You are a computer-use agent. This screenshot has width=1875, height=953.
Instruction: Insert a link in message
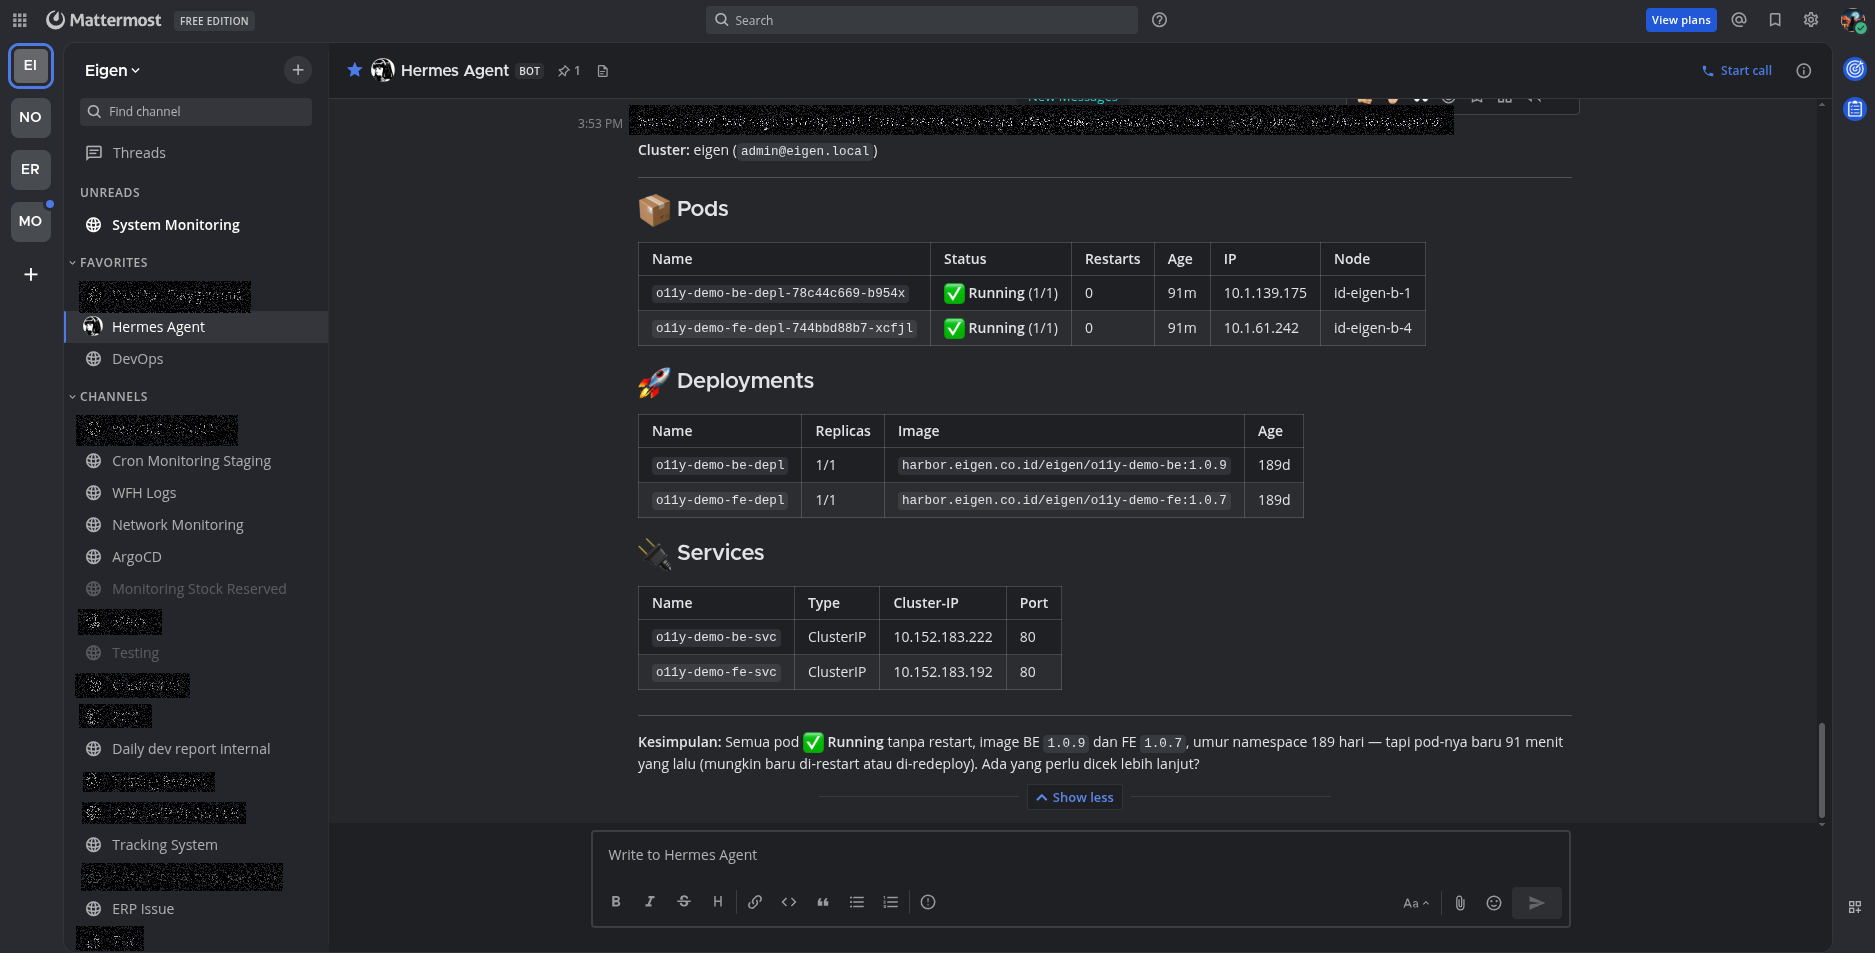pos(755,902)
